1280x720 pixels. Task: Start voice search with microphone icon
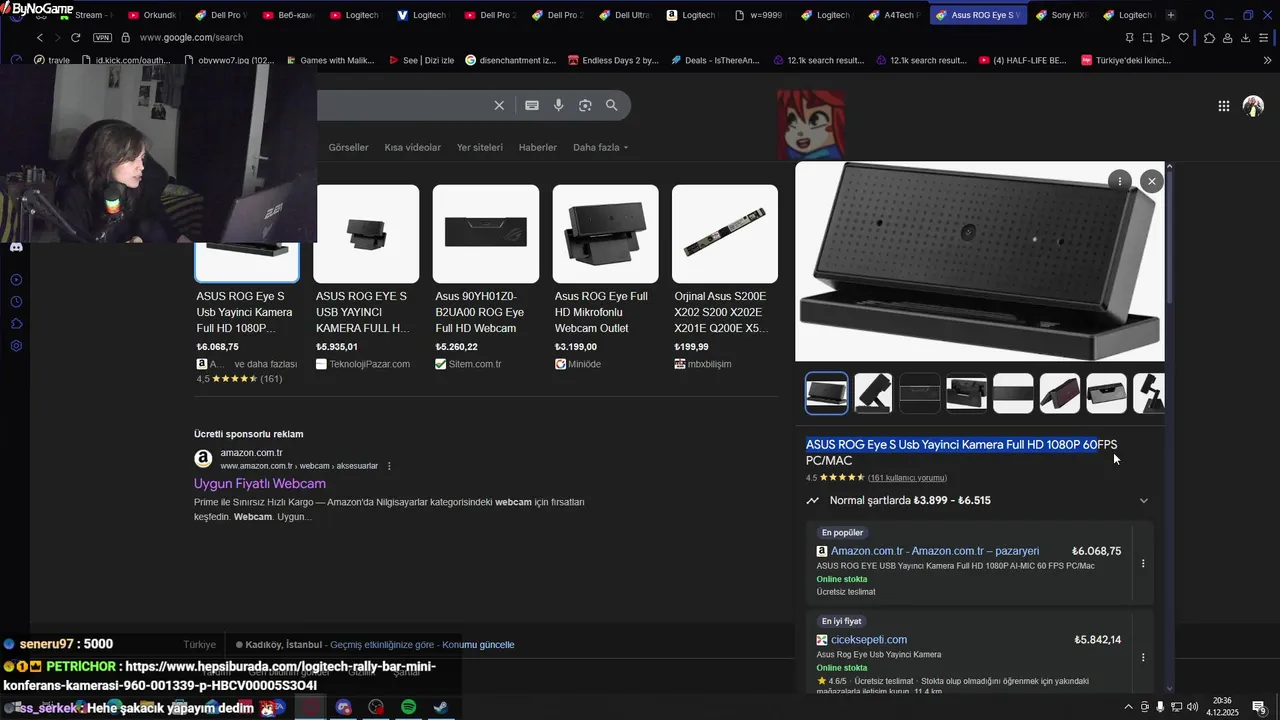click(x=559, y=105)
